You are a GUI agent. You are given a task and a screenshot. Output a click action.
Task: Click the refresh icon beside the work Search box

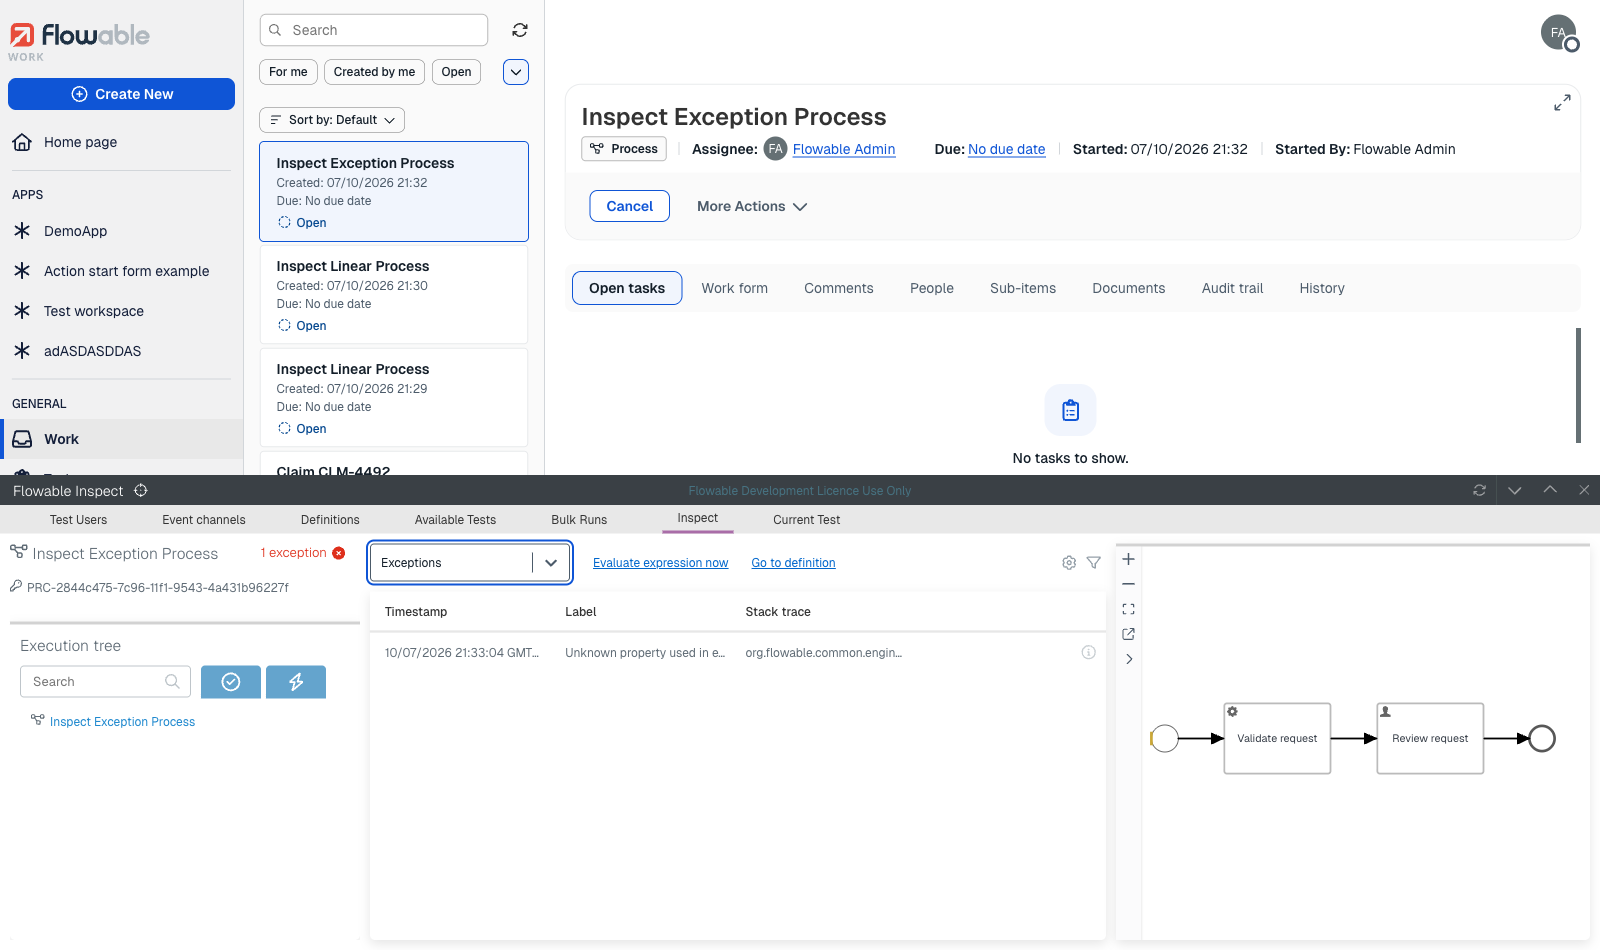tap(520, 30)
